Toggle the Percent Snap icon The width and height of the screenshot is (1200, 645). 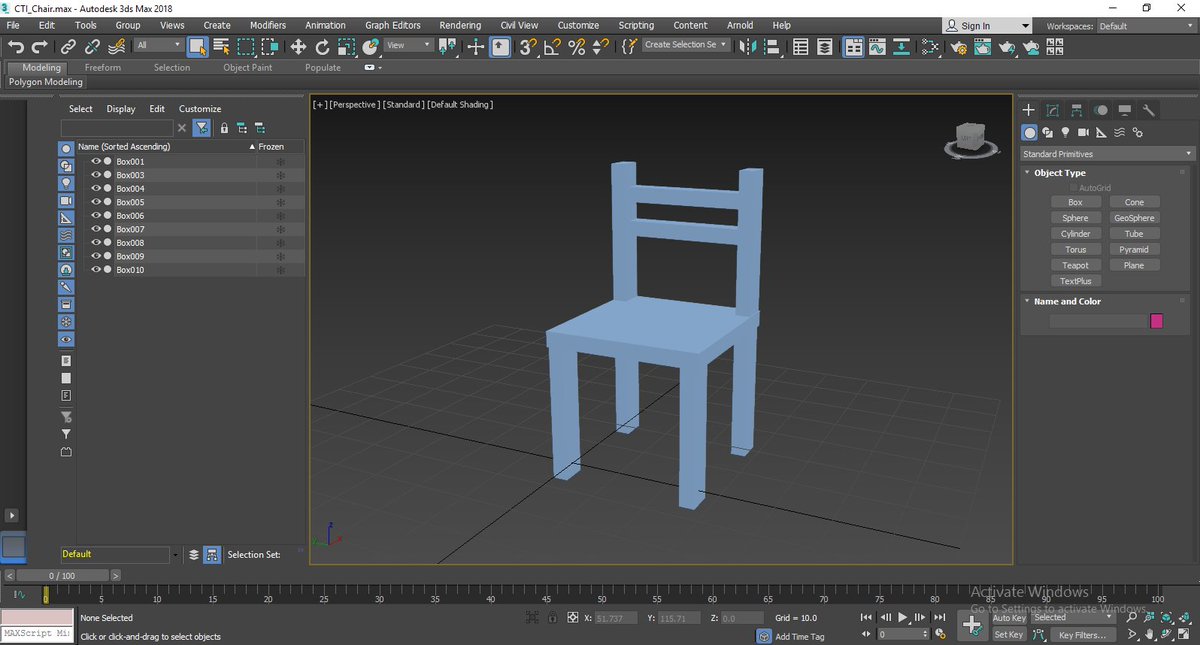coord(576,46)
